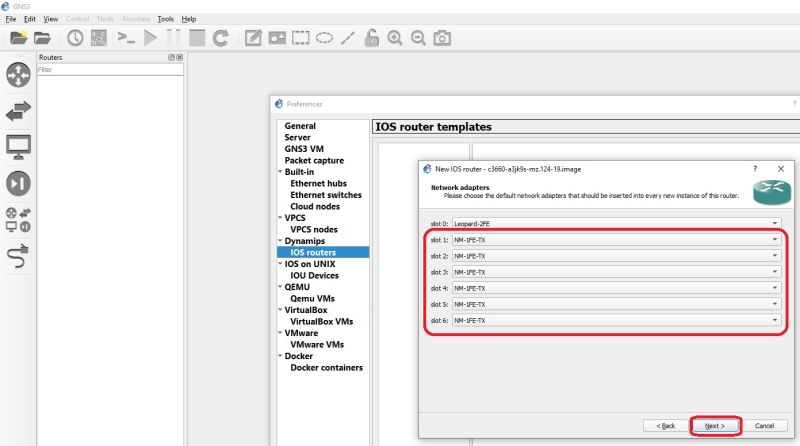Click the screenshot camera icon
This screenshot has height=446, width=800.
pyautogui.click(x=442, y=38)
